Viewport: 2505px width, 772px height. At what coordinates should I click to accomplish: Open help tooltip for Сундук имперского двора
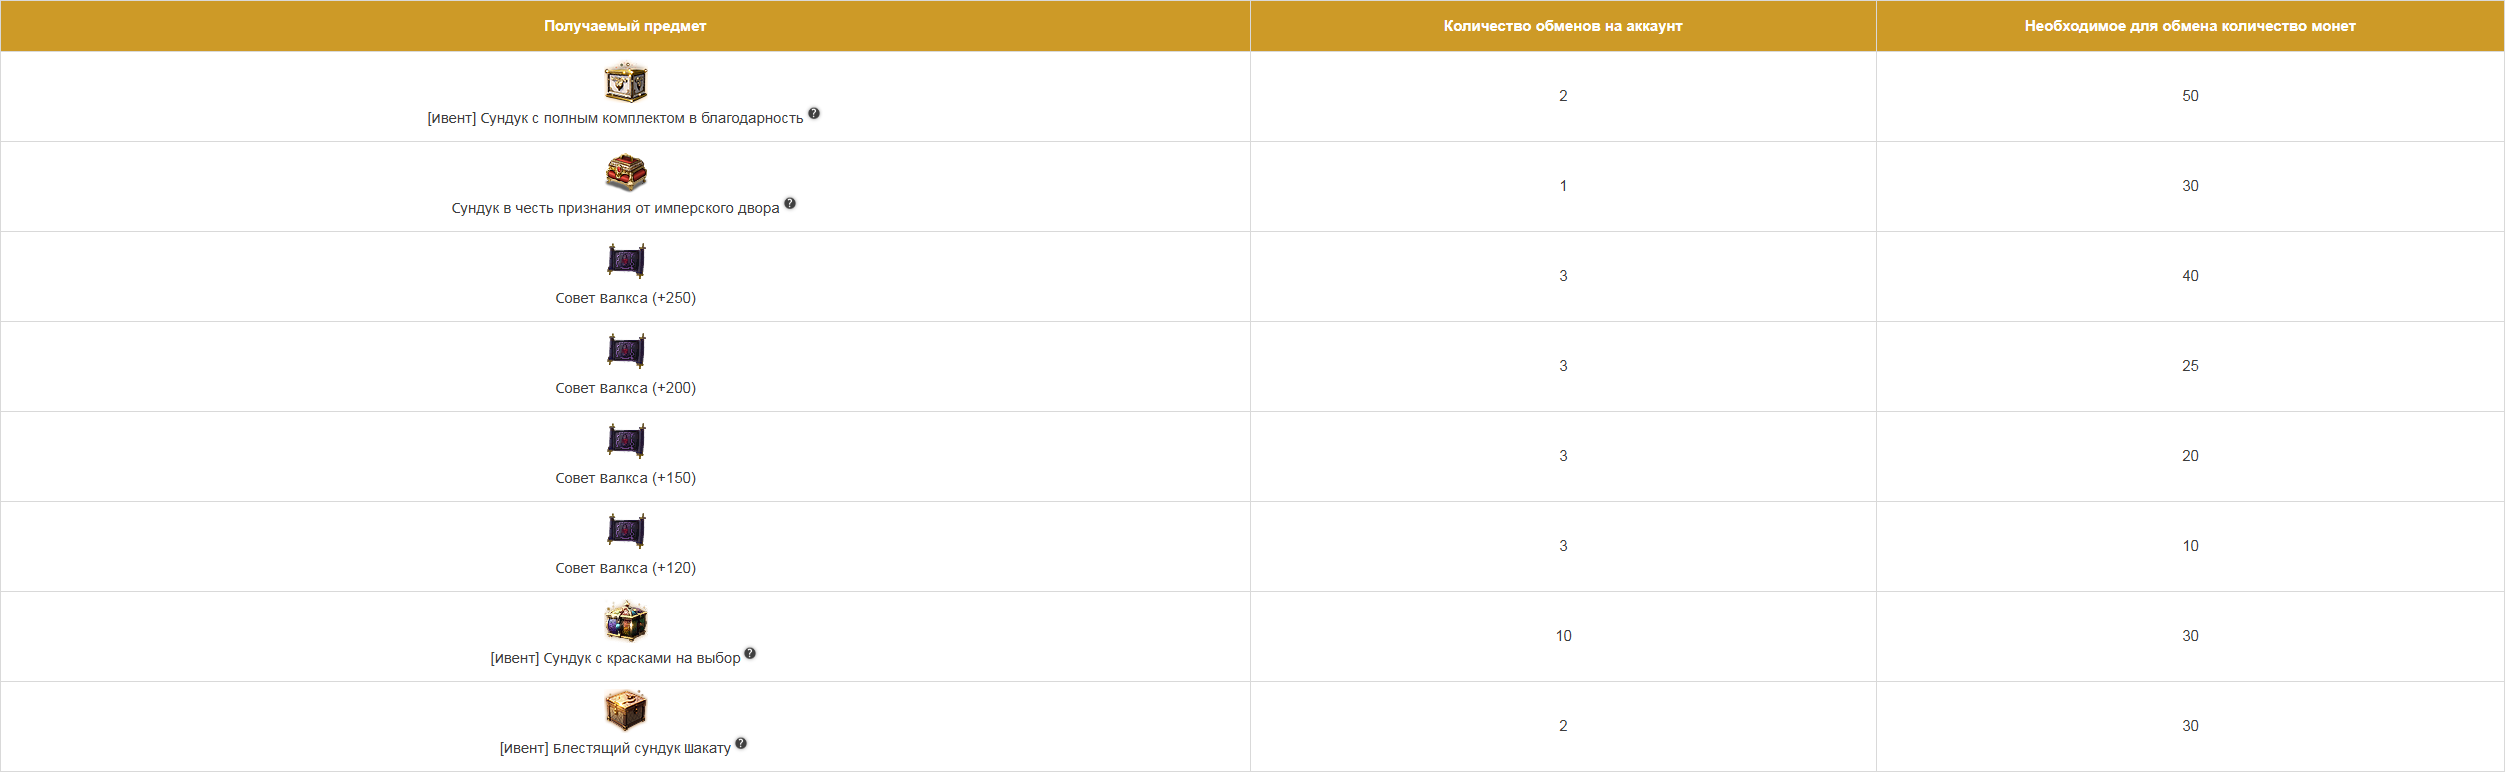click(790, 204)
